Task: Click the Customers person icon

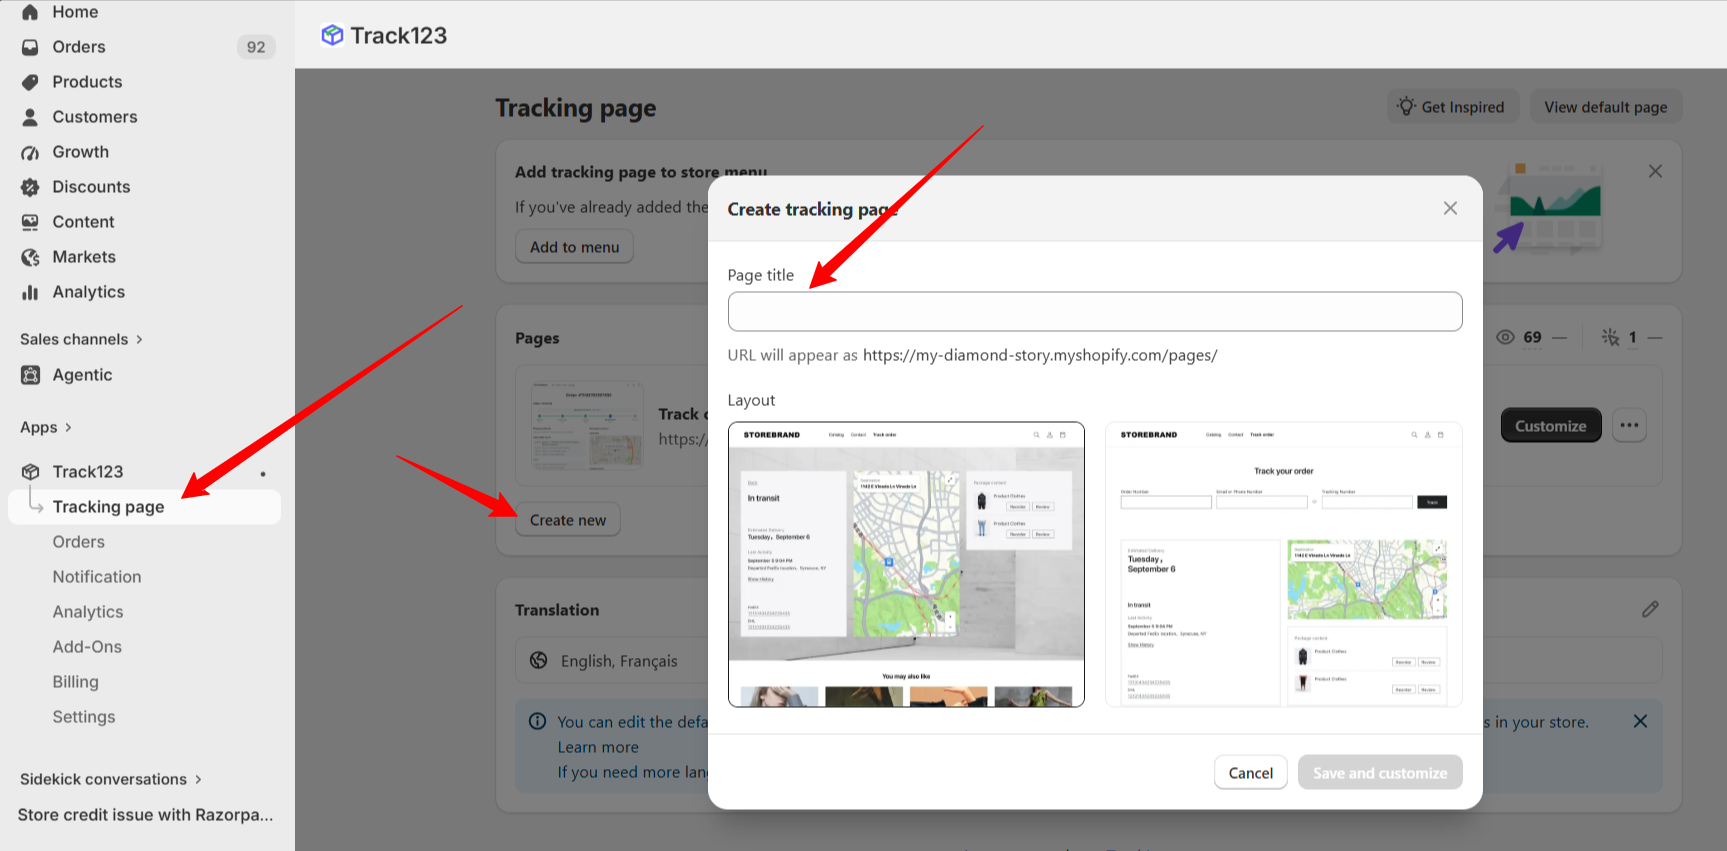Action: point(30,117)
